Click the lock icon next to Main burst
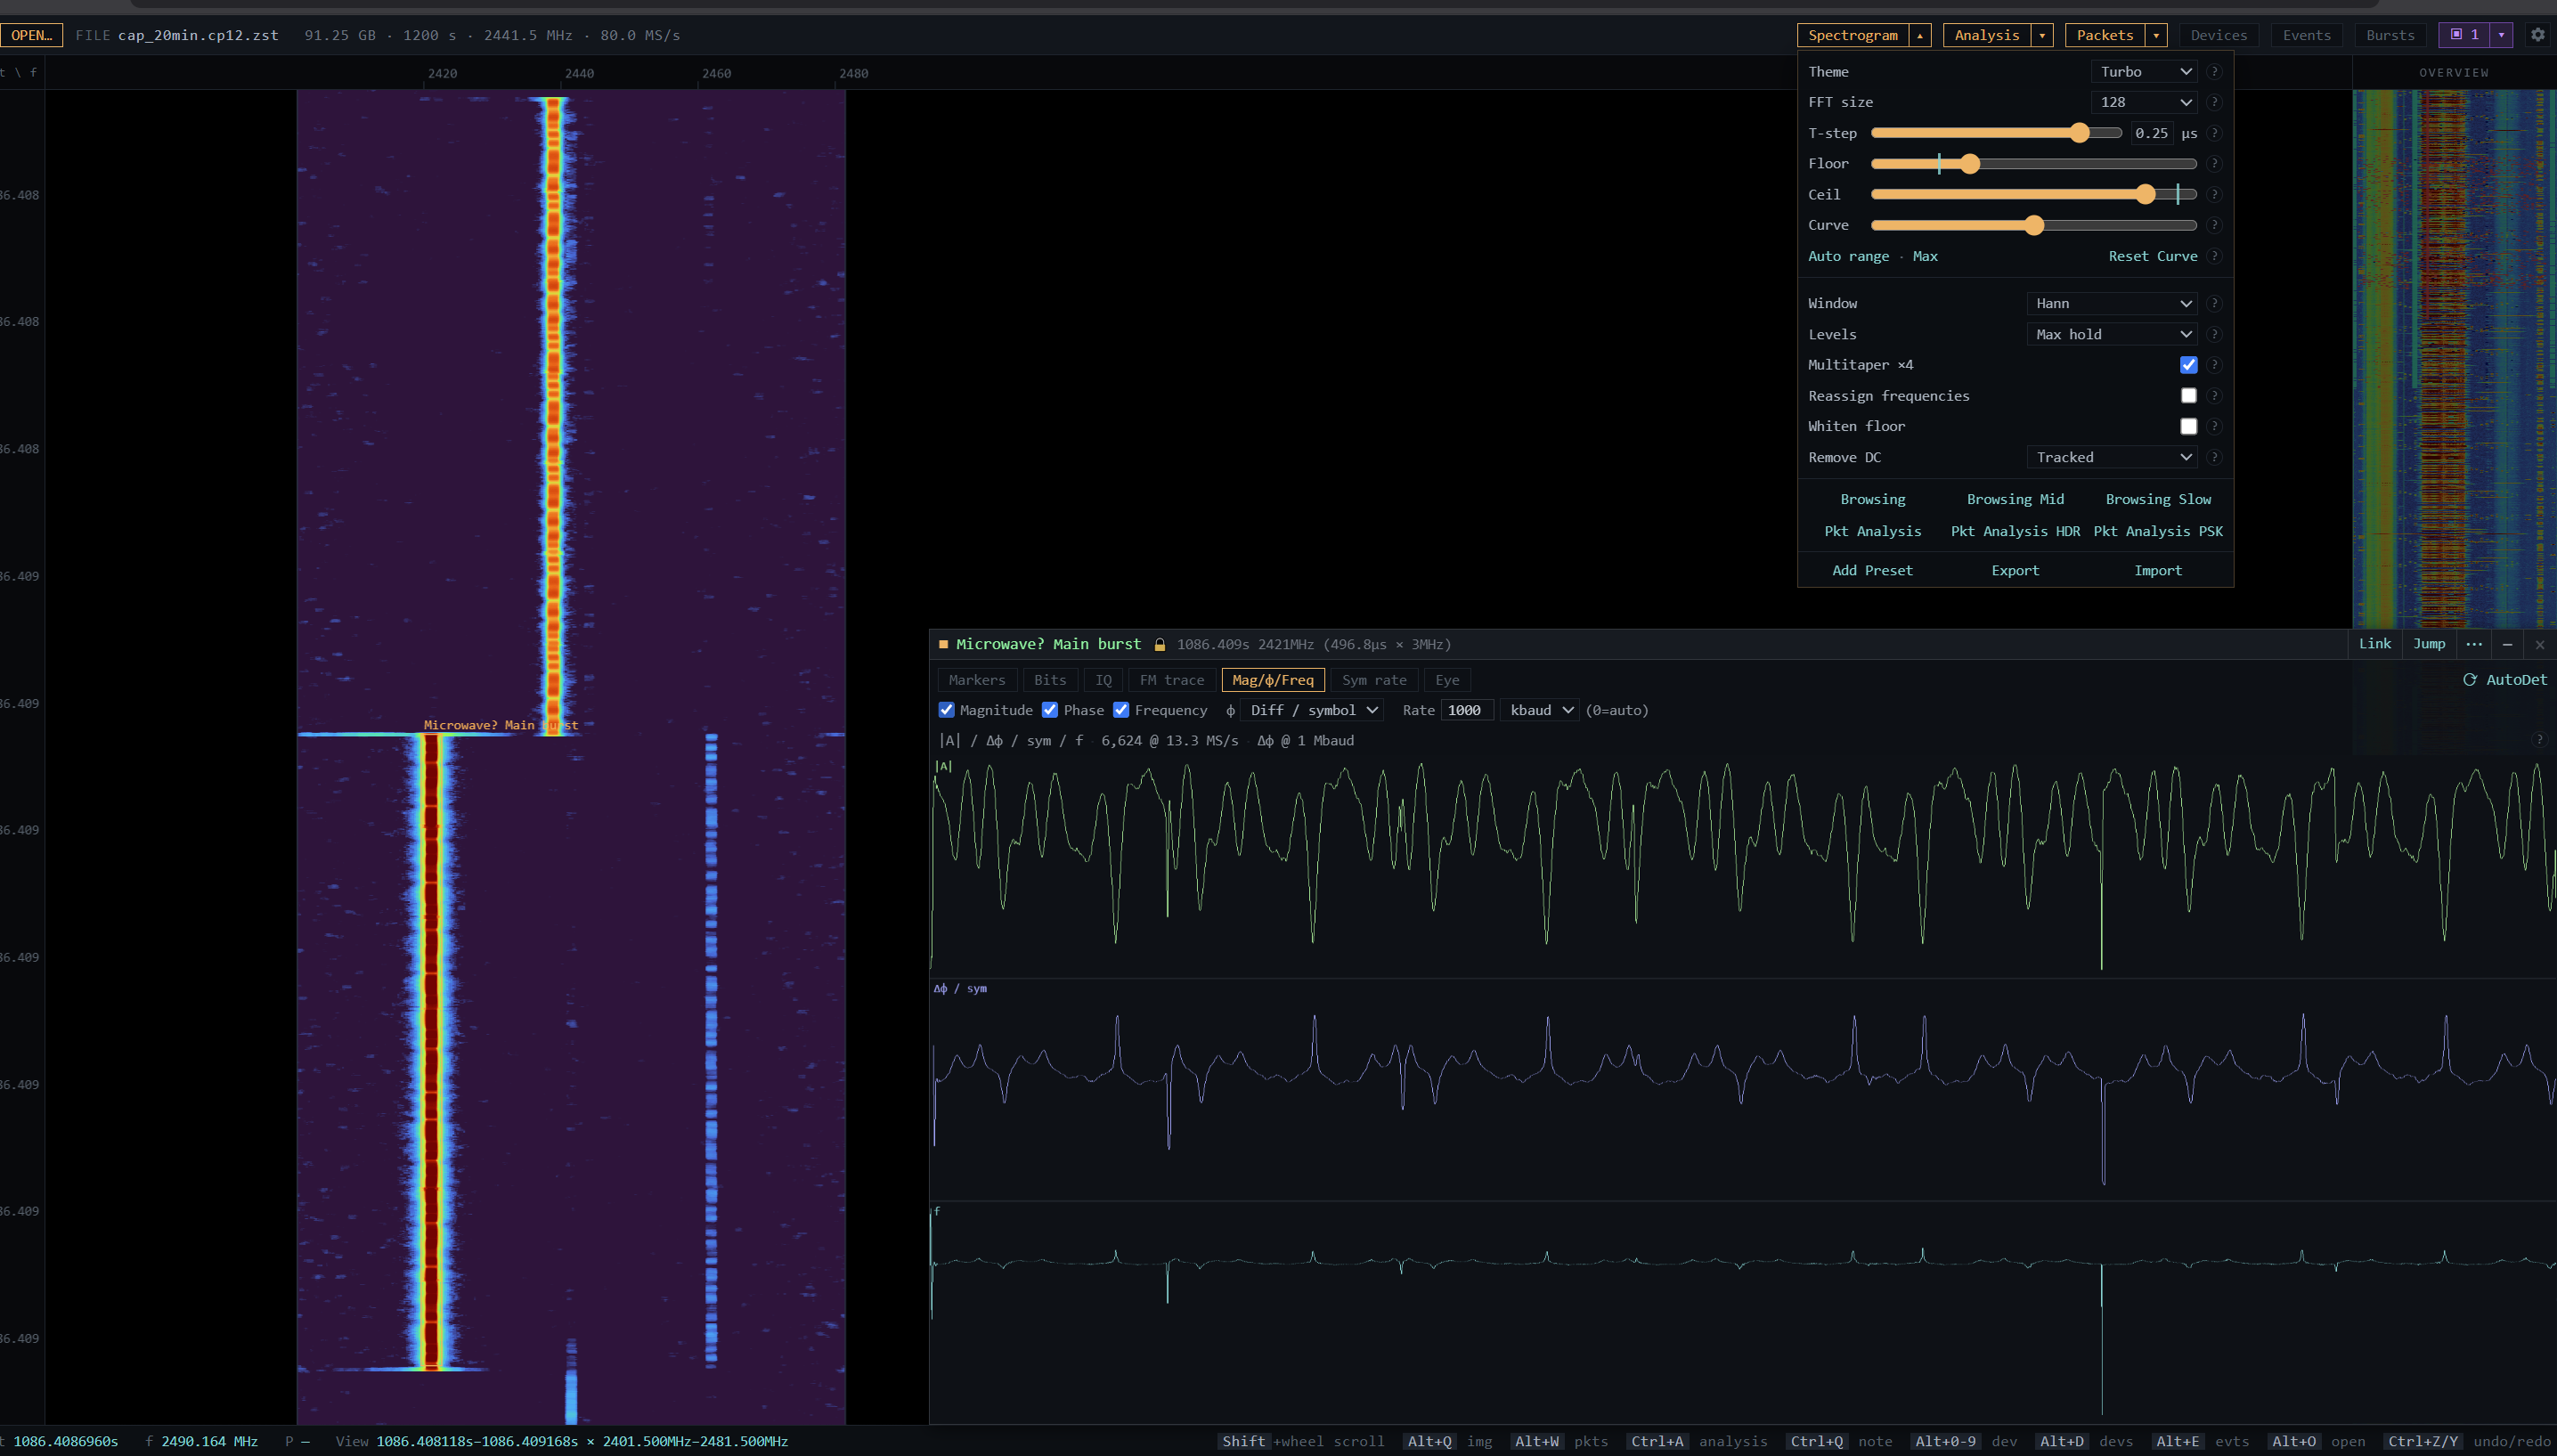The width and height of the screenshot is (2557, 1456). (x=1160, y=645)
